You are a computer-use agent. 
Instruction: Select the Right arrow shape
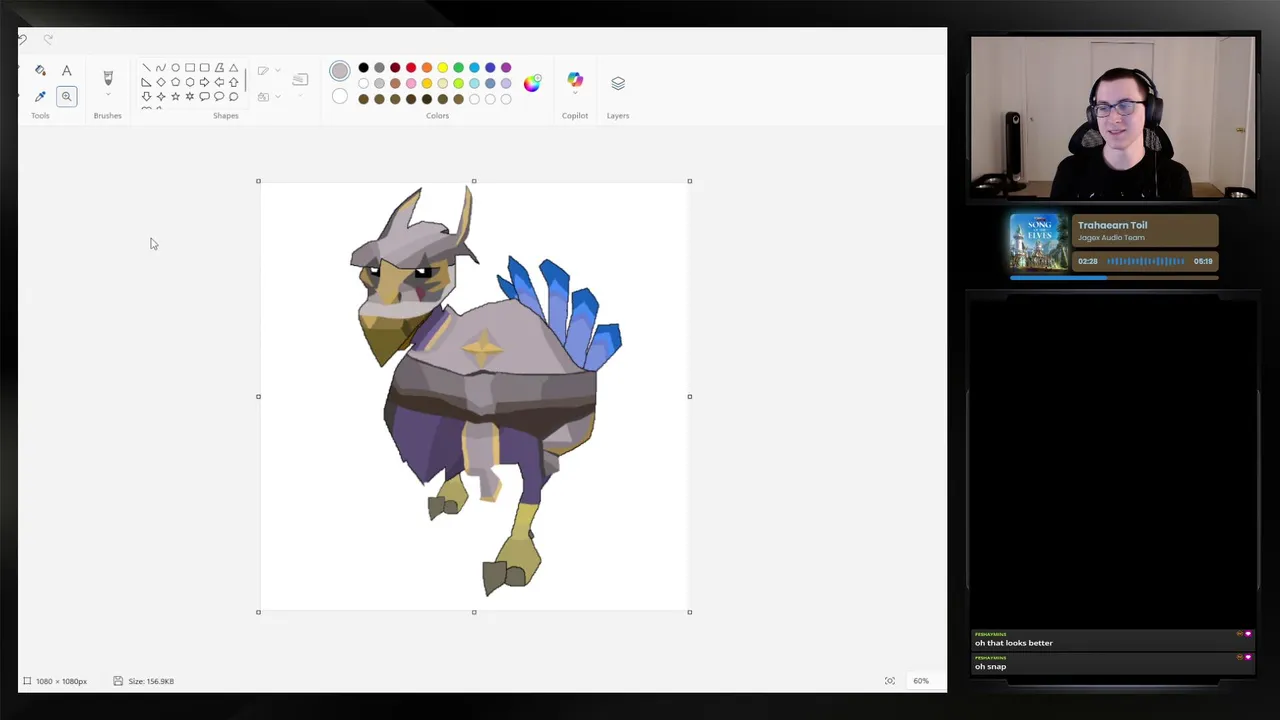[x=205, y=82]
